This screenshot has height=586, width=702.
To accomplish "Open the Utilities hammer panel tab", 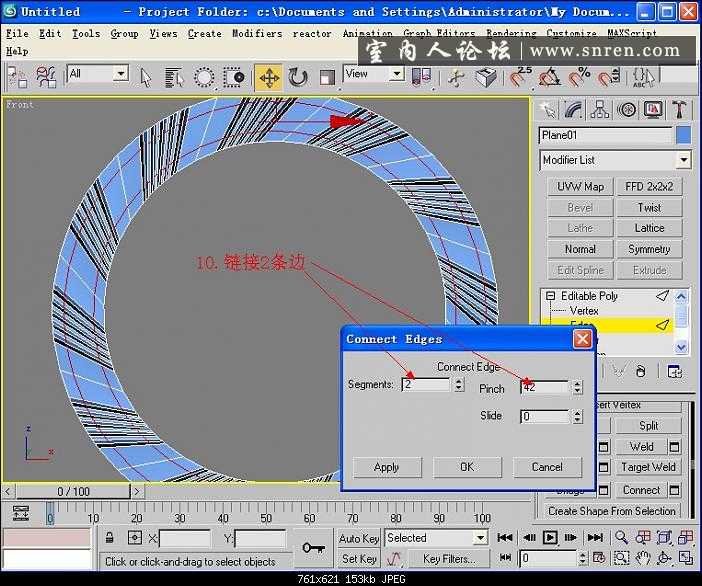I will [680, 110].
